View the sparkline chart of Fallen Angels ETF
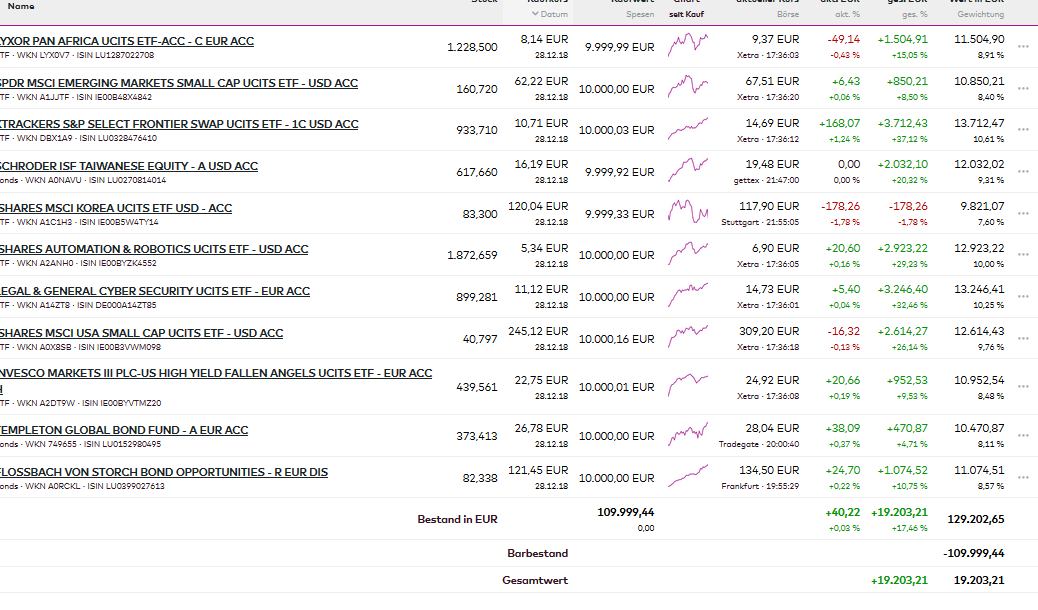Image resolution: width=1038 pixels, height=610 pixels. point(688,385)
